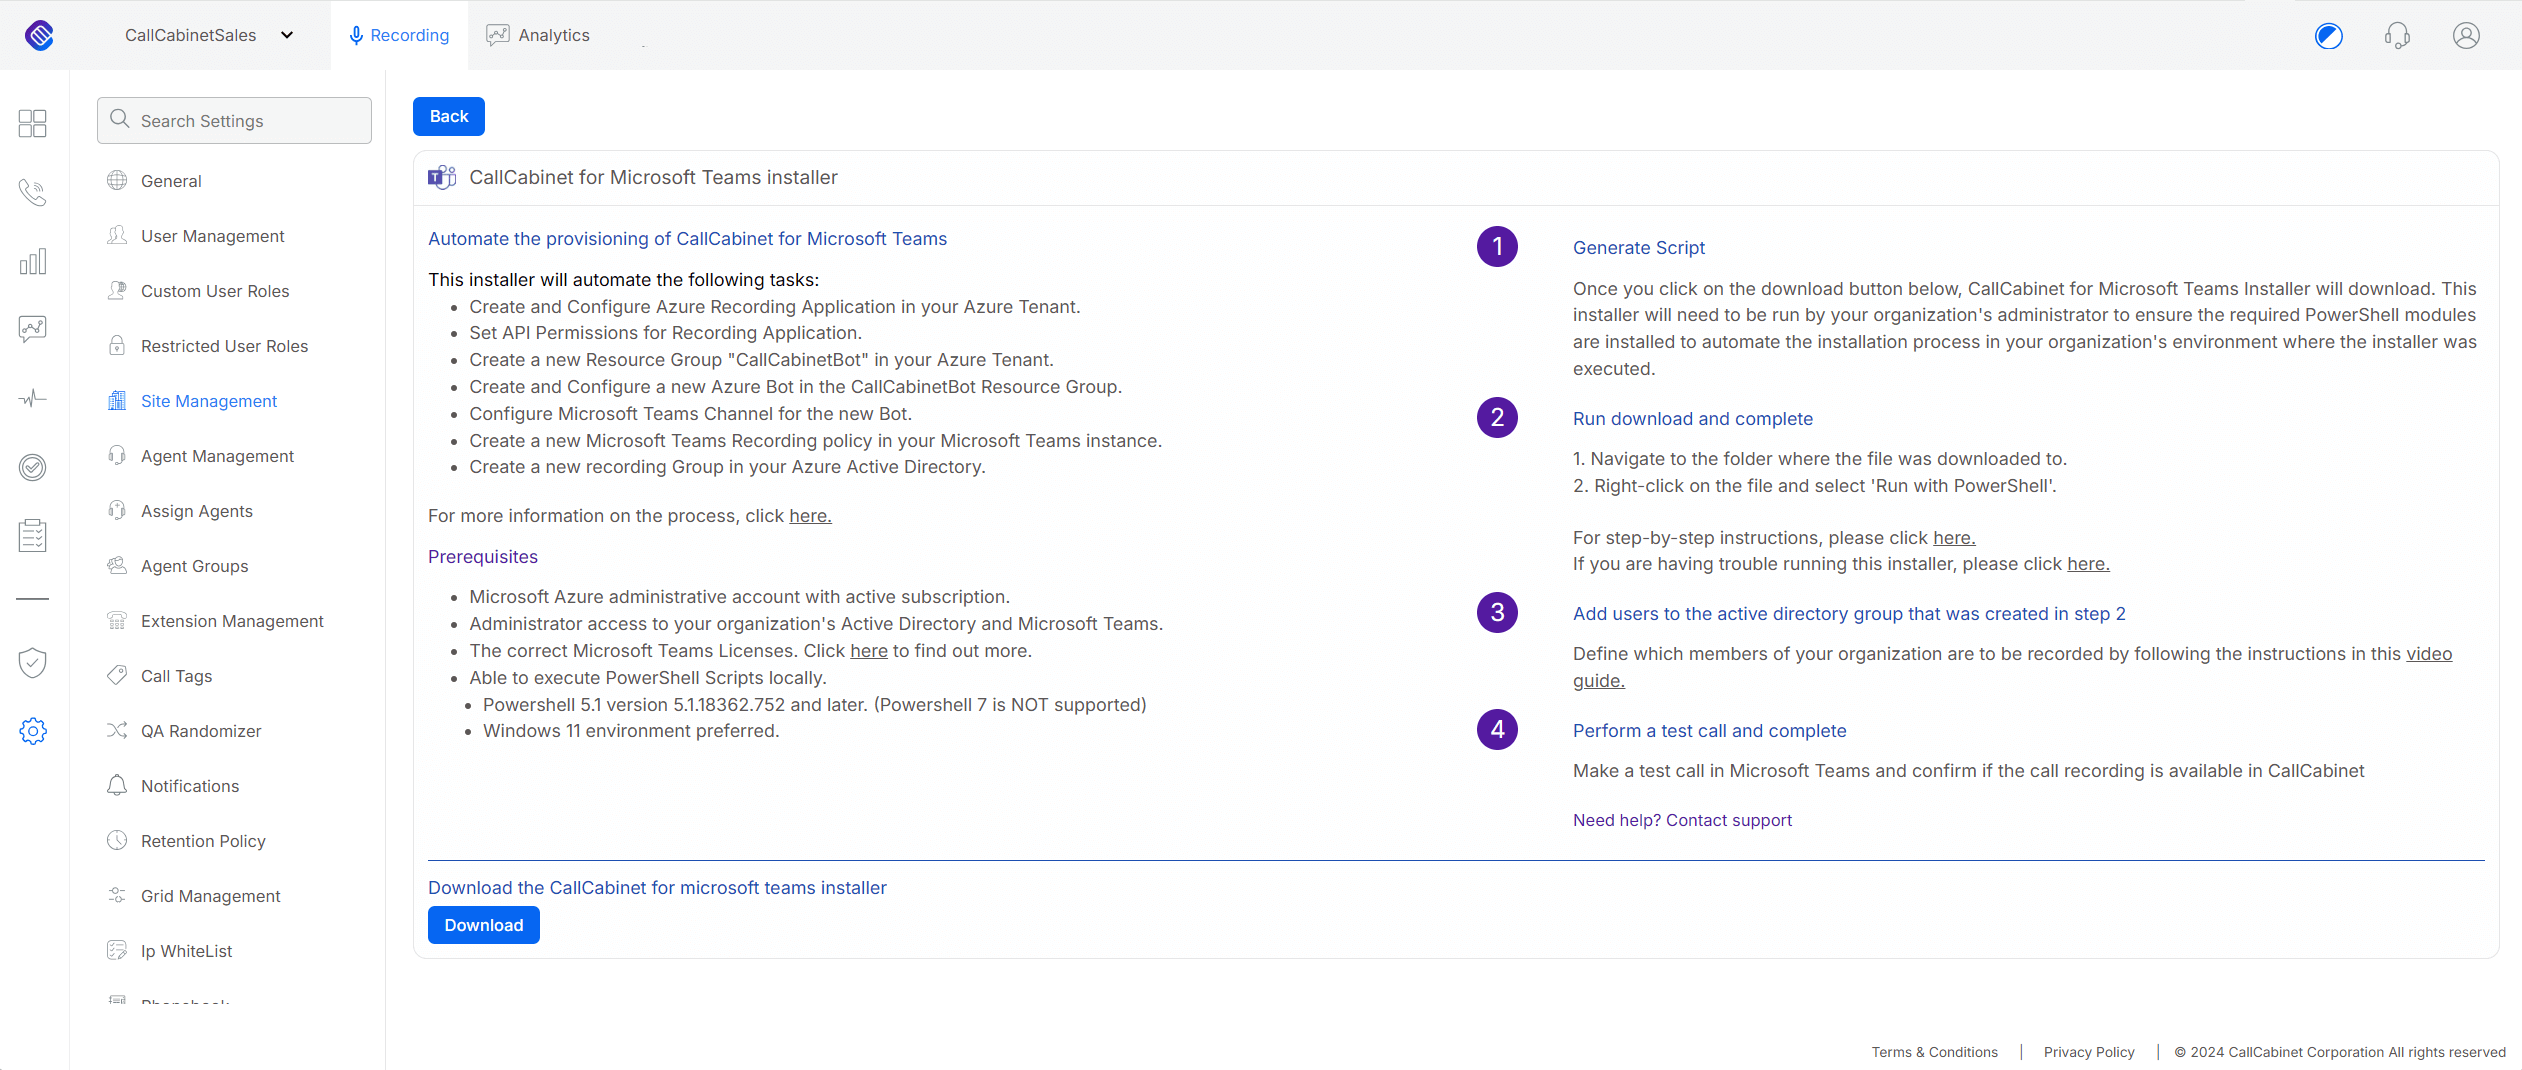Switch to the Analytics tab

538,35
